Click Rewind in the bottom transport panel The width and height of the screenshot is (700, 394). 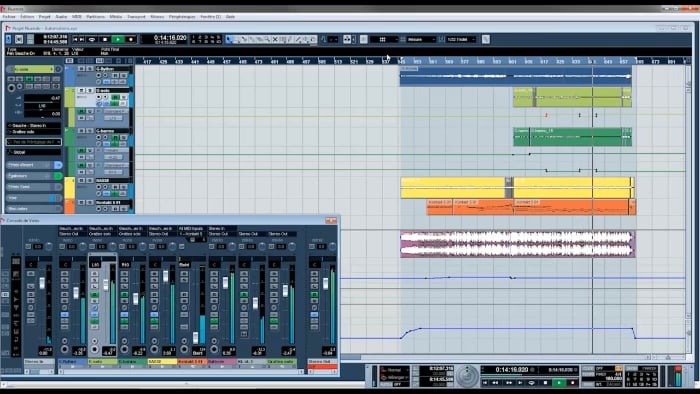(495, 382)
